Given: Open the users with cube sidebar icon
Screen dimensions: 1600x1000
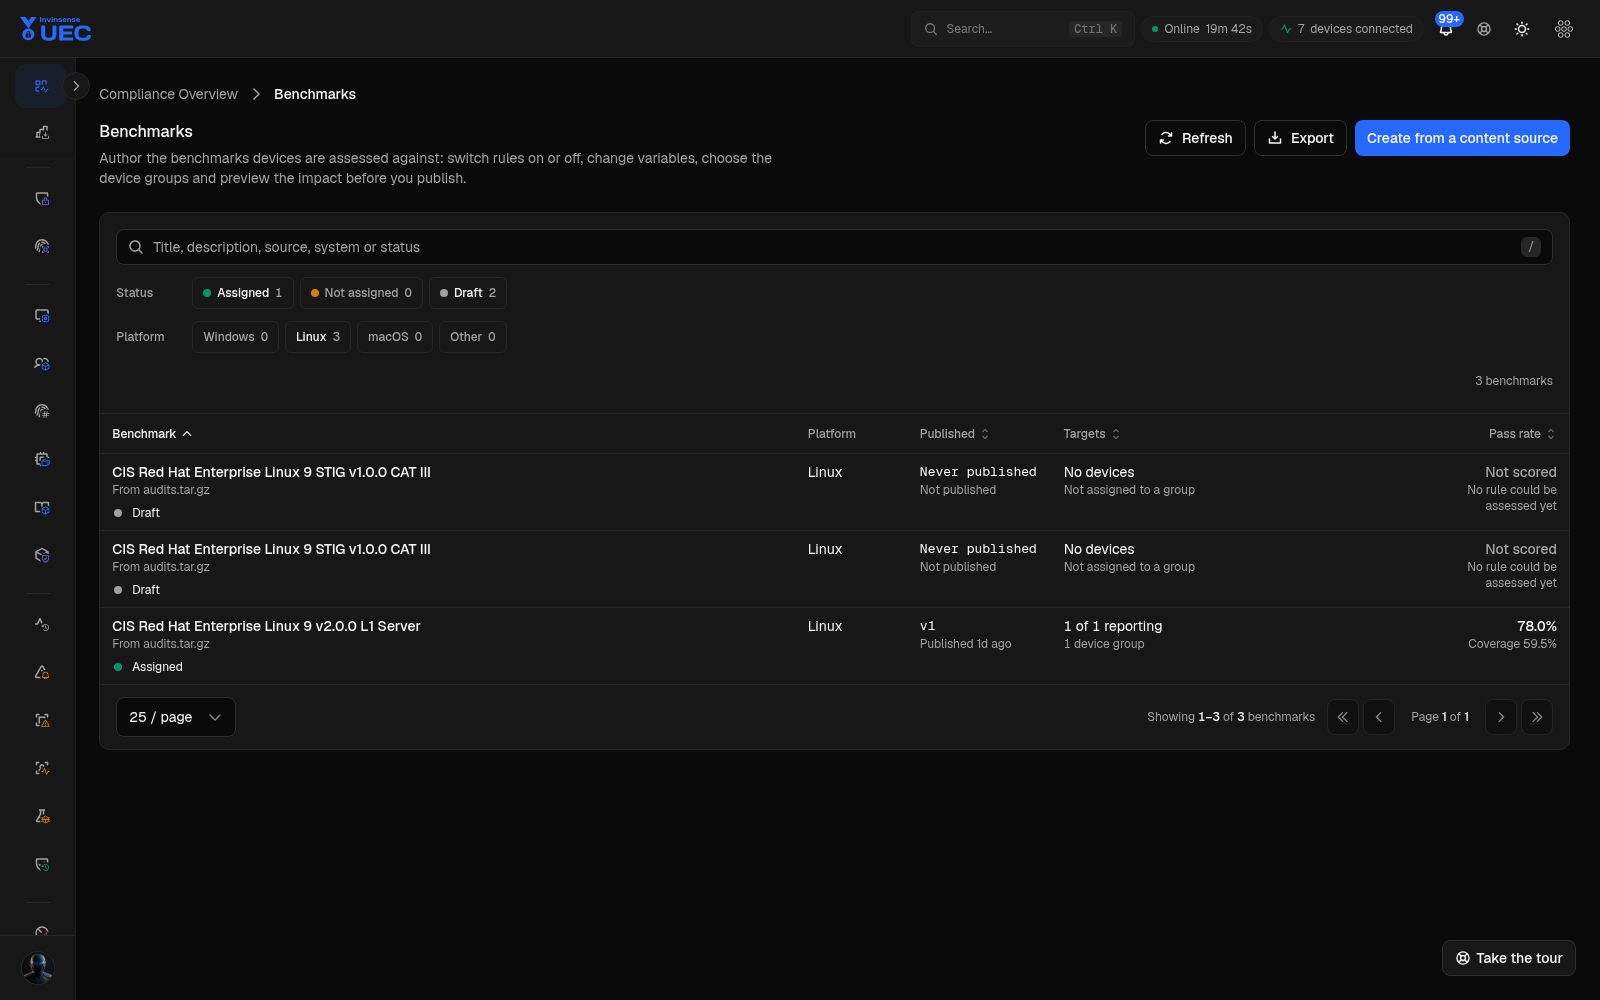Looking at the screenshot, I should pos(41,364).
